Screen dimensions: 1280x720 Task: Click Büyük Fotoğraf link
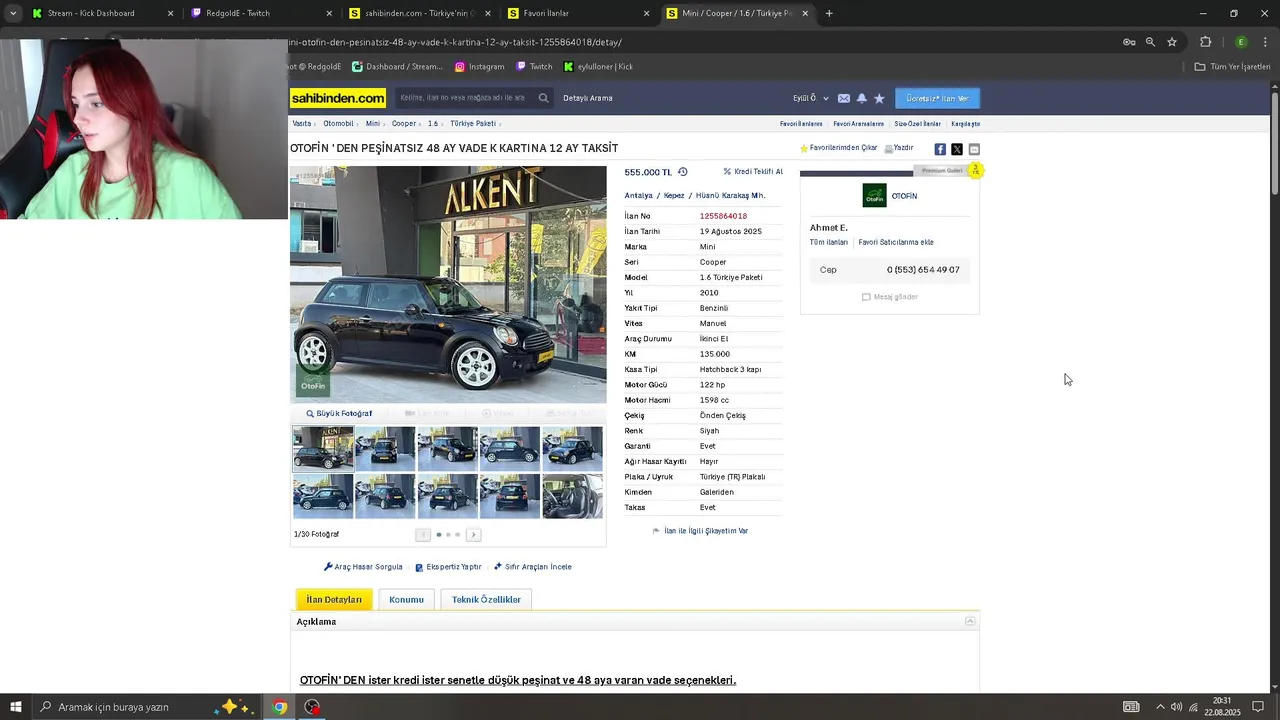[339, 414]
